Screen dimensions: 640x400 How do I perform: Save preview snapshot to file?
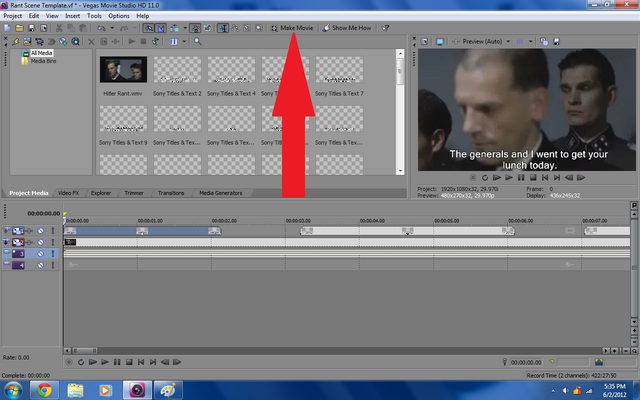(556, 42)
